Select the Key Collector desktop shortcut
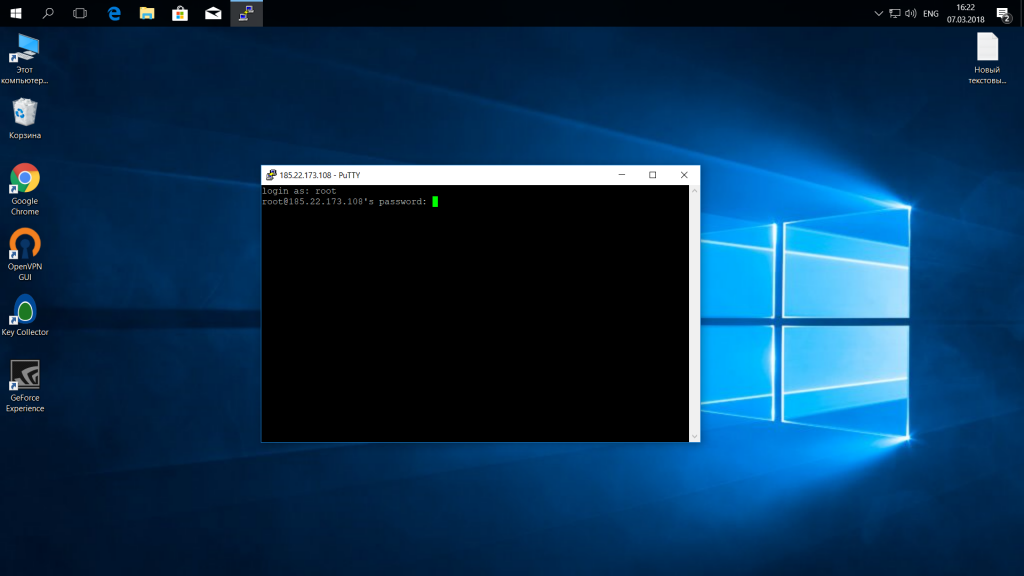Image resolution: width=1024 pixels, height=576 pixels. [x=25, y=311]
